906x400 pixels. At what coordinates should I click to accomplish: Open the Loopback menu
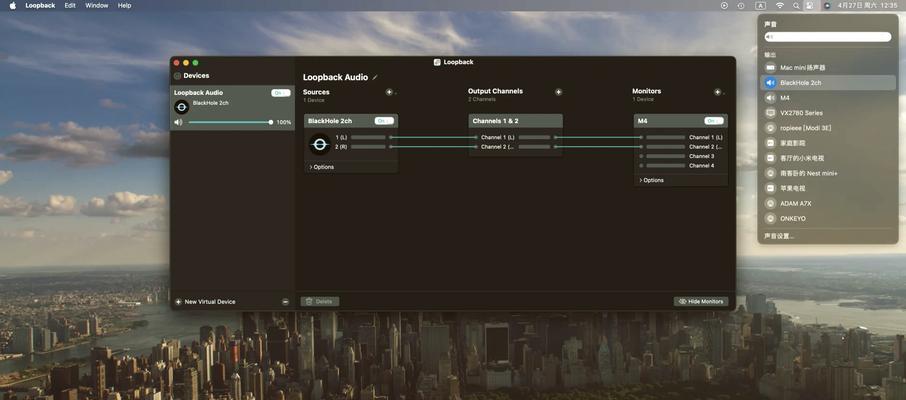coord(40,5)
